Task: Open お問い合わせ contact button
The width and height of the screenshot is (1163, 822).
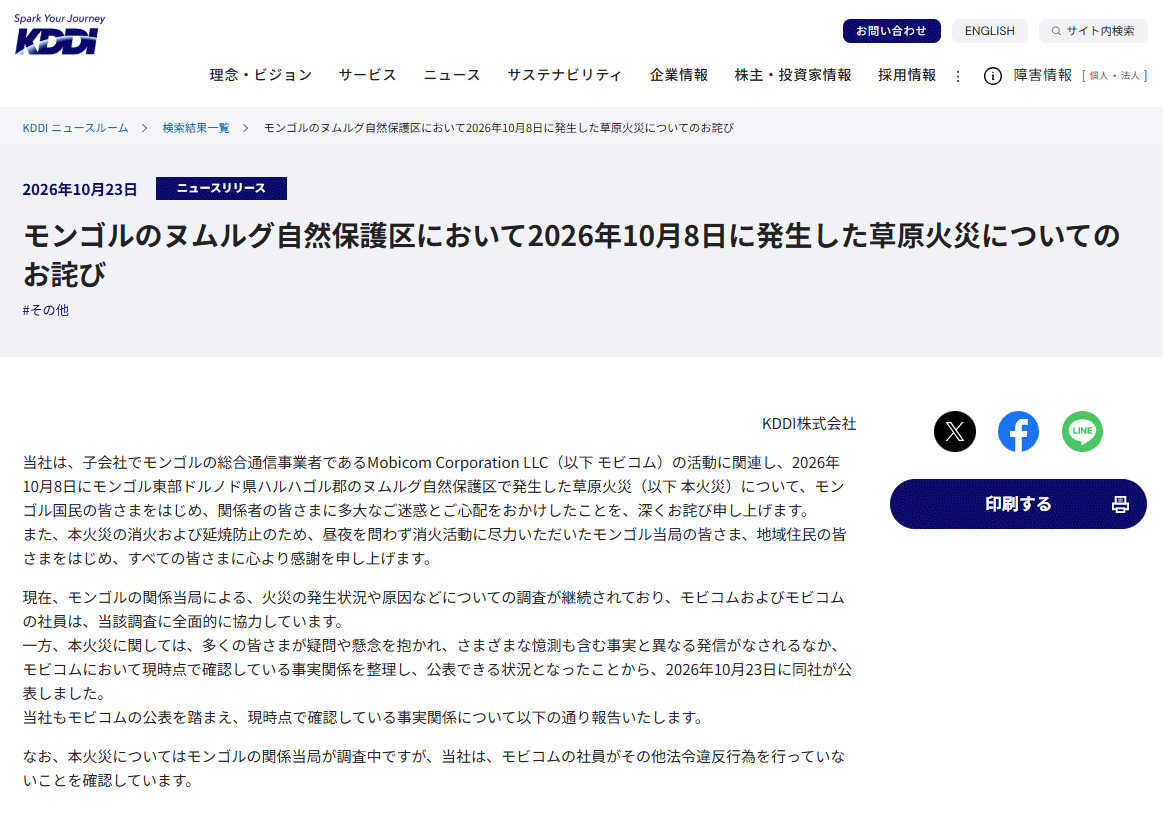Action: pyautogui.click(x=892, y=30)
